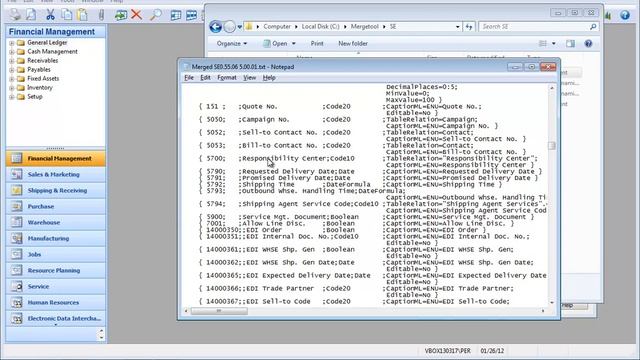640x360 pixels.
Task: Click the Explorer forward arrow button
Action: [x=230, y=27]
